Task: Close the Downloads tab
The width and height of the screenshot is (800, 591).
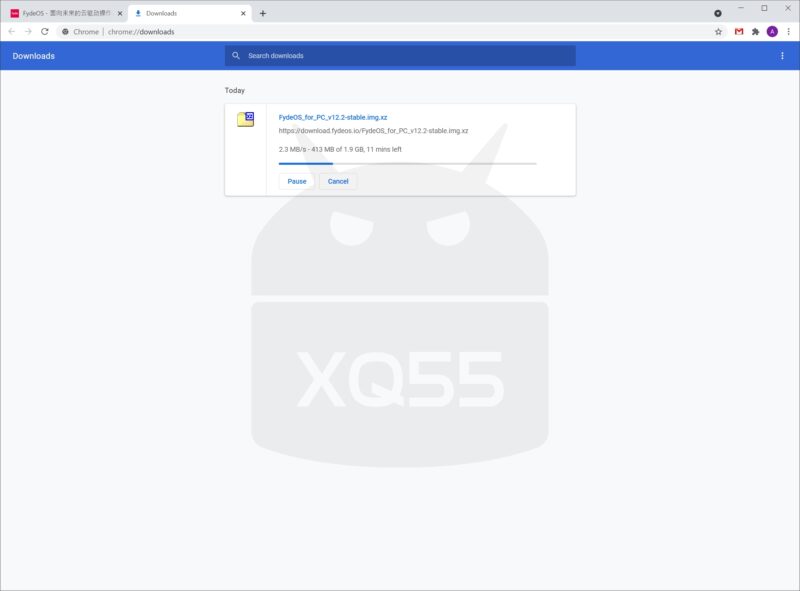Action: [243, 13]
